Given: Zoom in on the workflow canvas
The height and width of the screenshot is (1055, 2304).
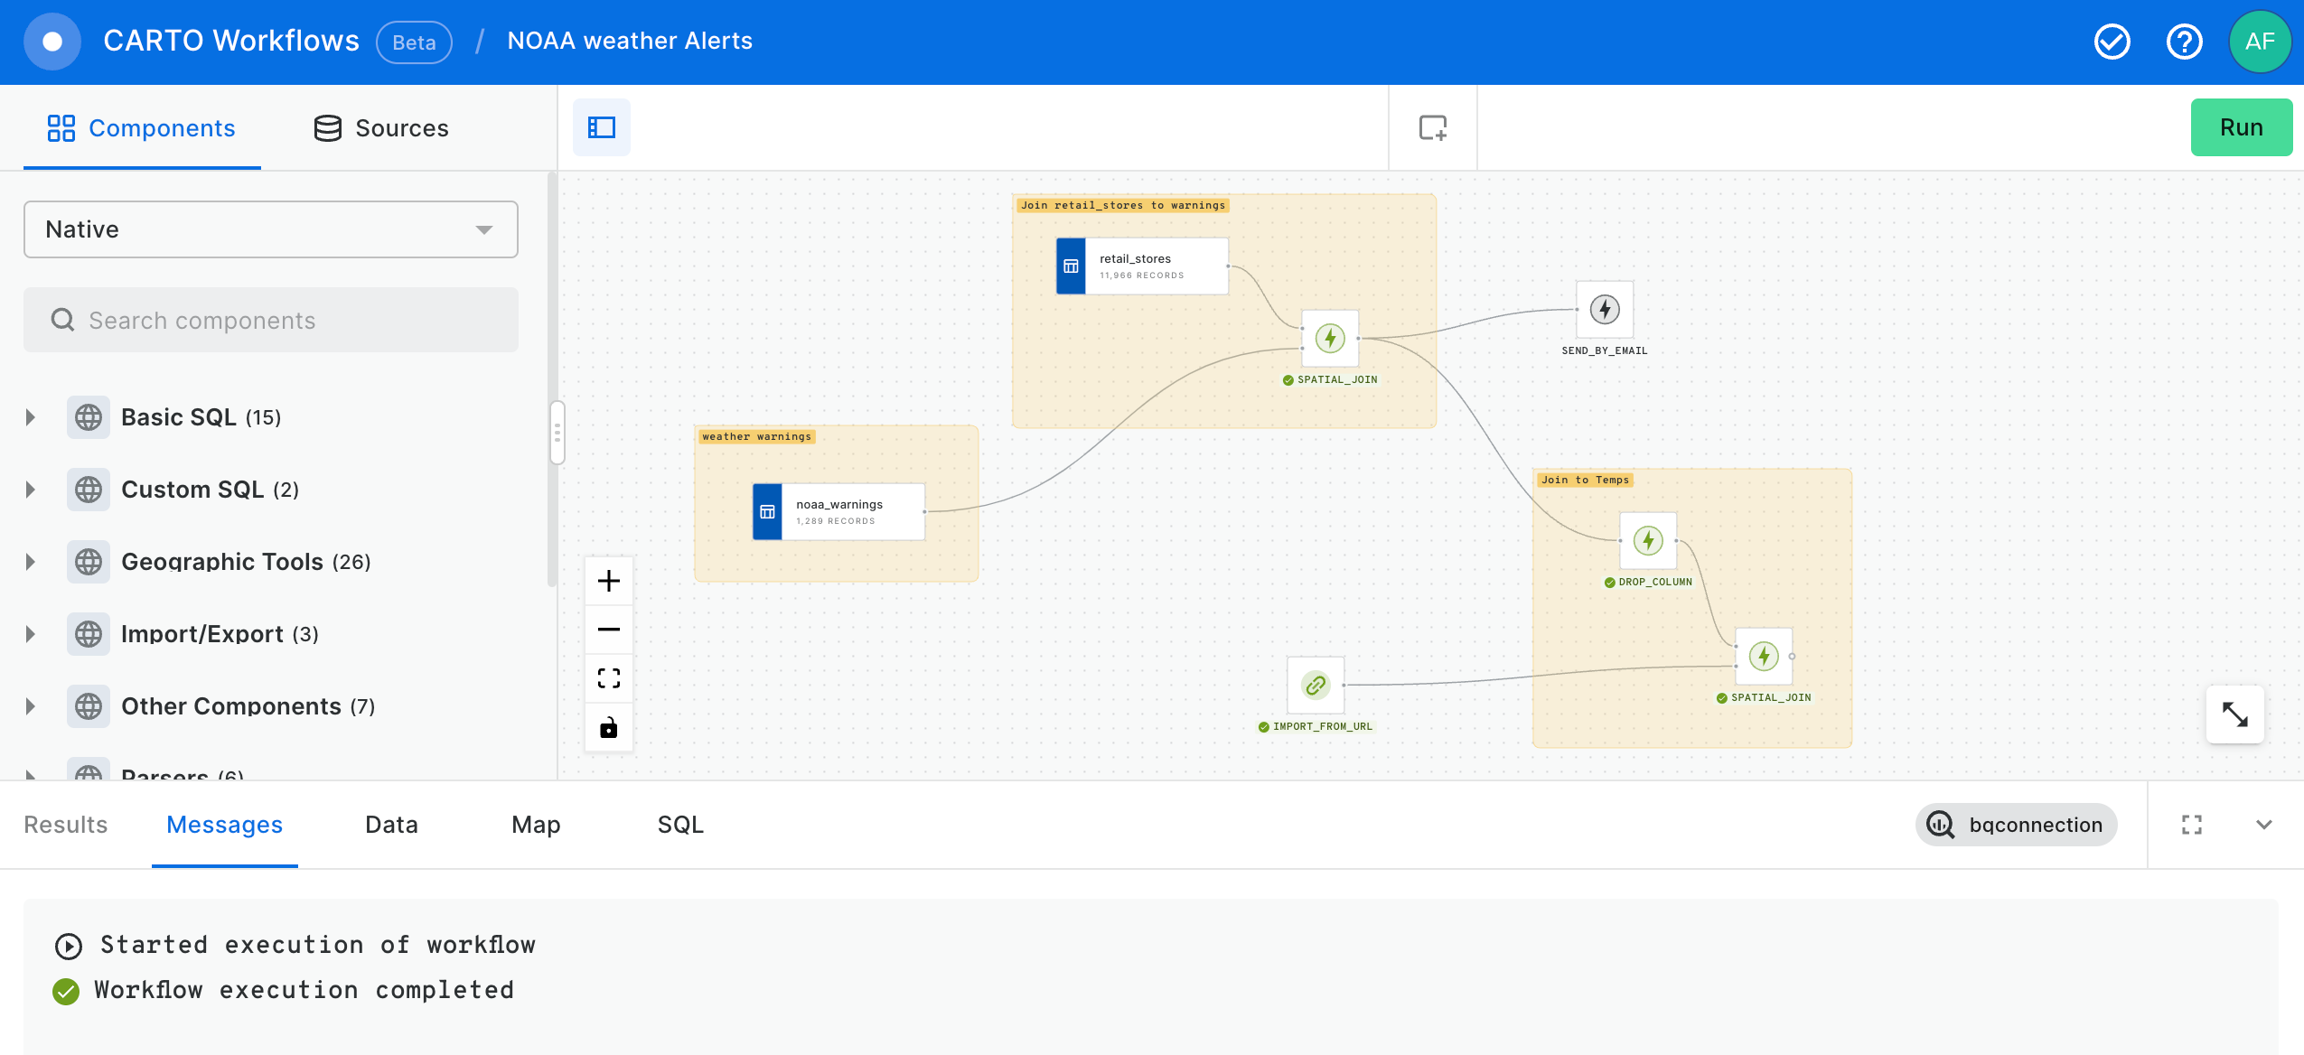Looking at the screenshot, I should point(608,581).
